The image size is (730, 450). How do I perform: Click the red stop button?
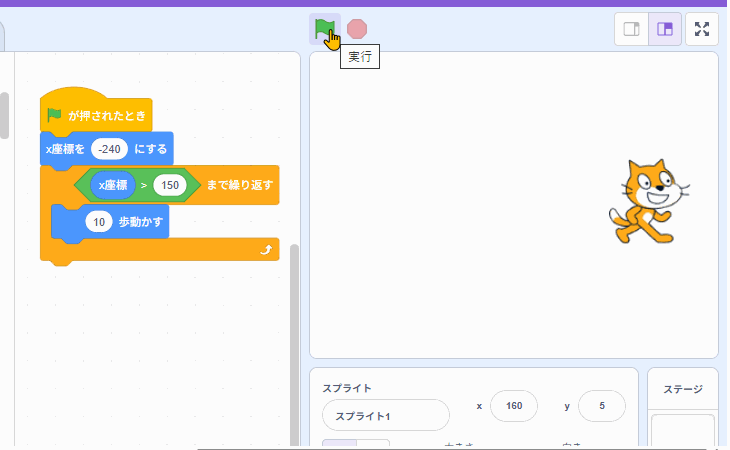click(357, 29)
